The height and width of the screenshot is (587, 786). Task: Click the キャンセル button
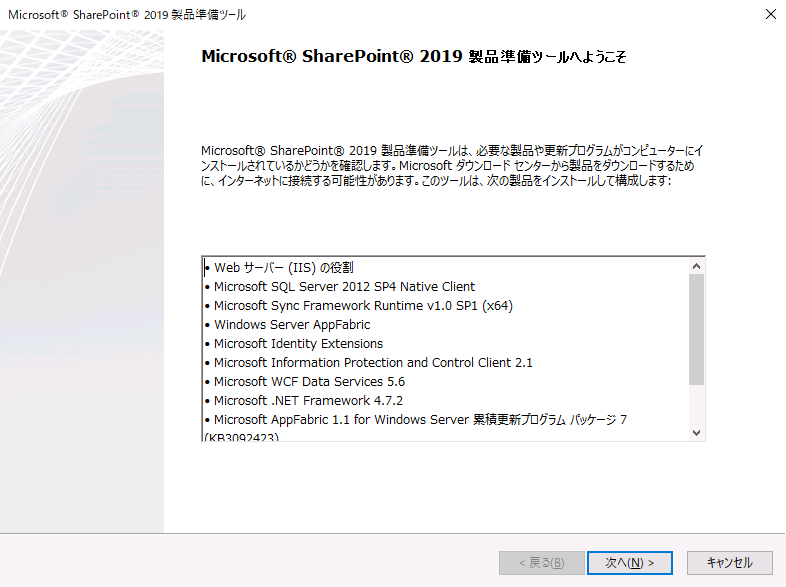click(729, 563)
